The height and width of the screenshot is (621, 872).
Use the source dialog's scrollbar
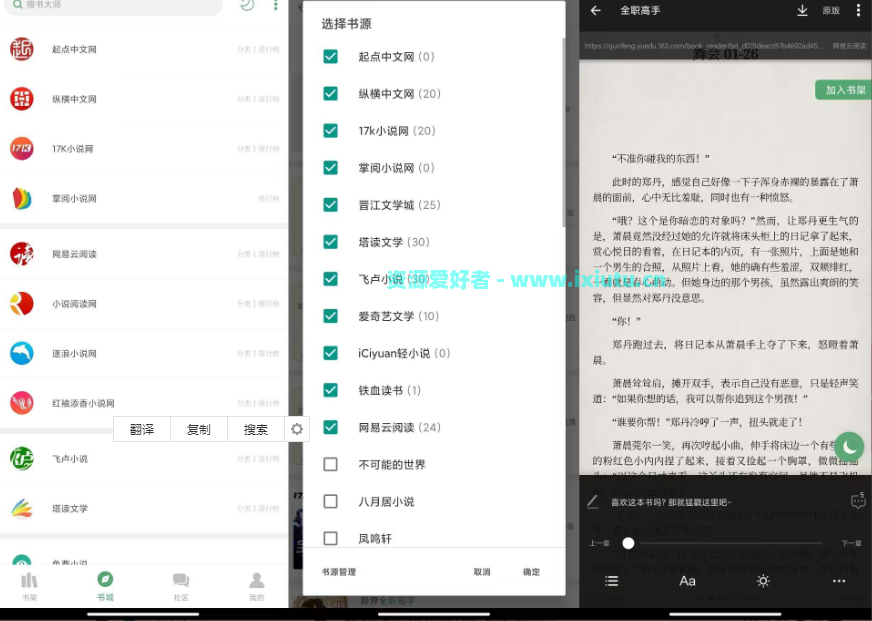pyautogui.click(x=563, y=132)
